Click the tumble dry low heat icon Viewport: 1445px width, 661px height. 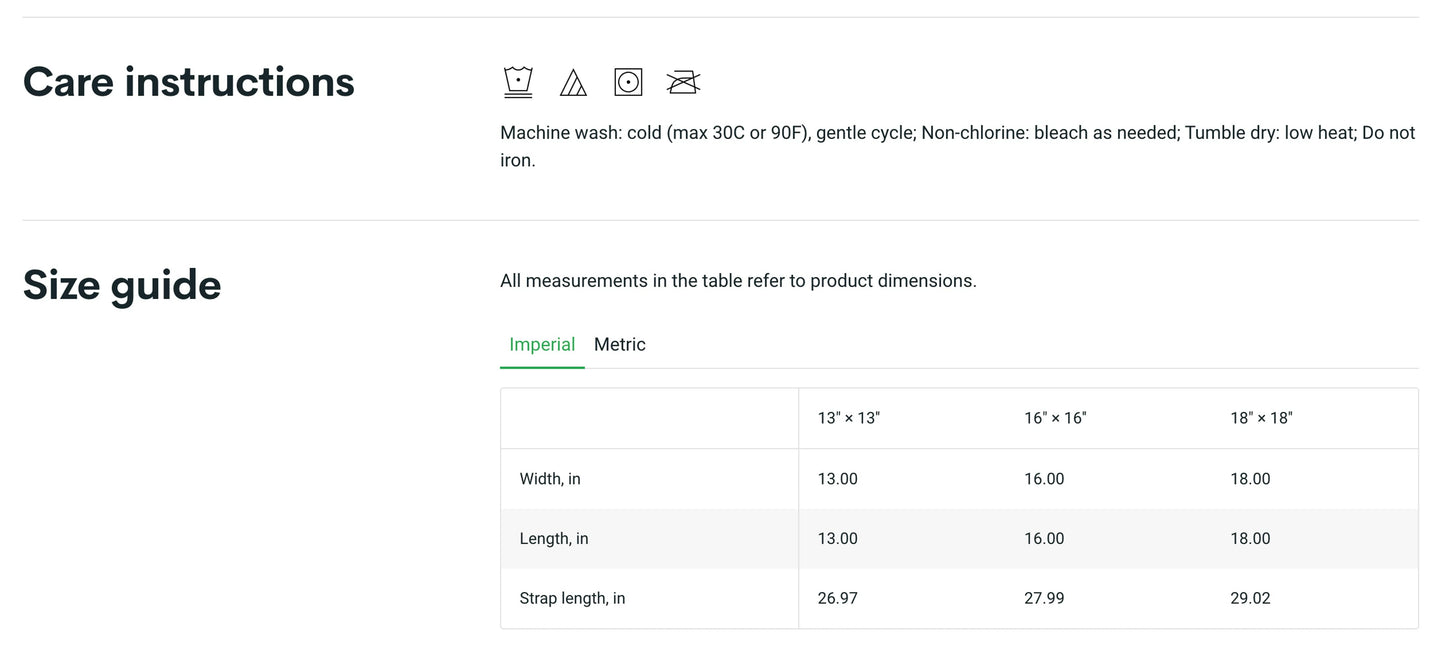click(628, 82)
